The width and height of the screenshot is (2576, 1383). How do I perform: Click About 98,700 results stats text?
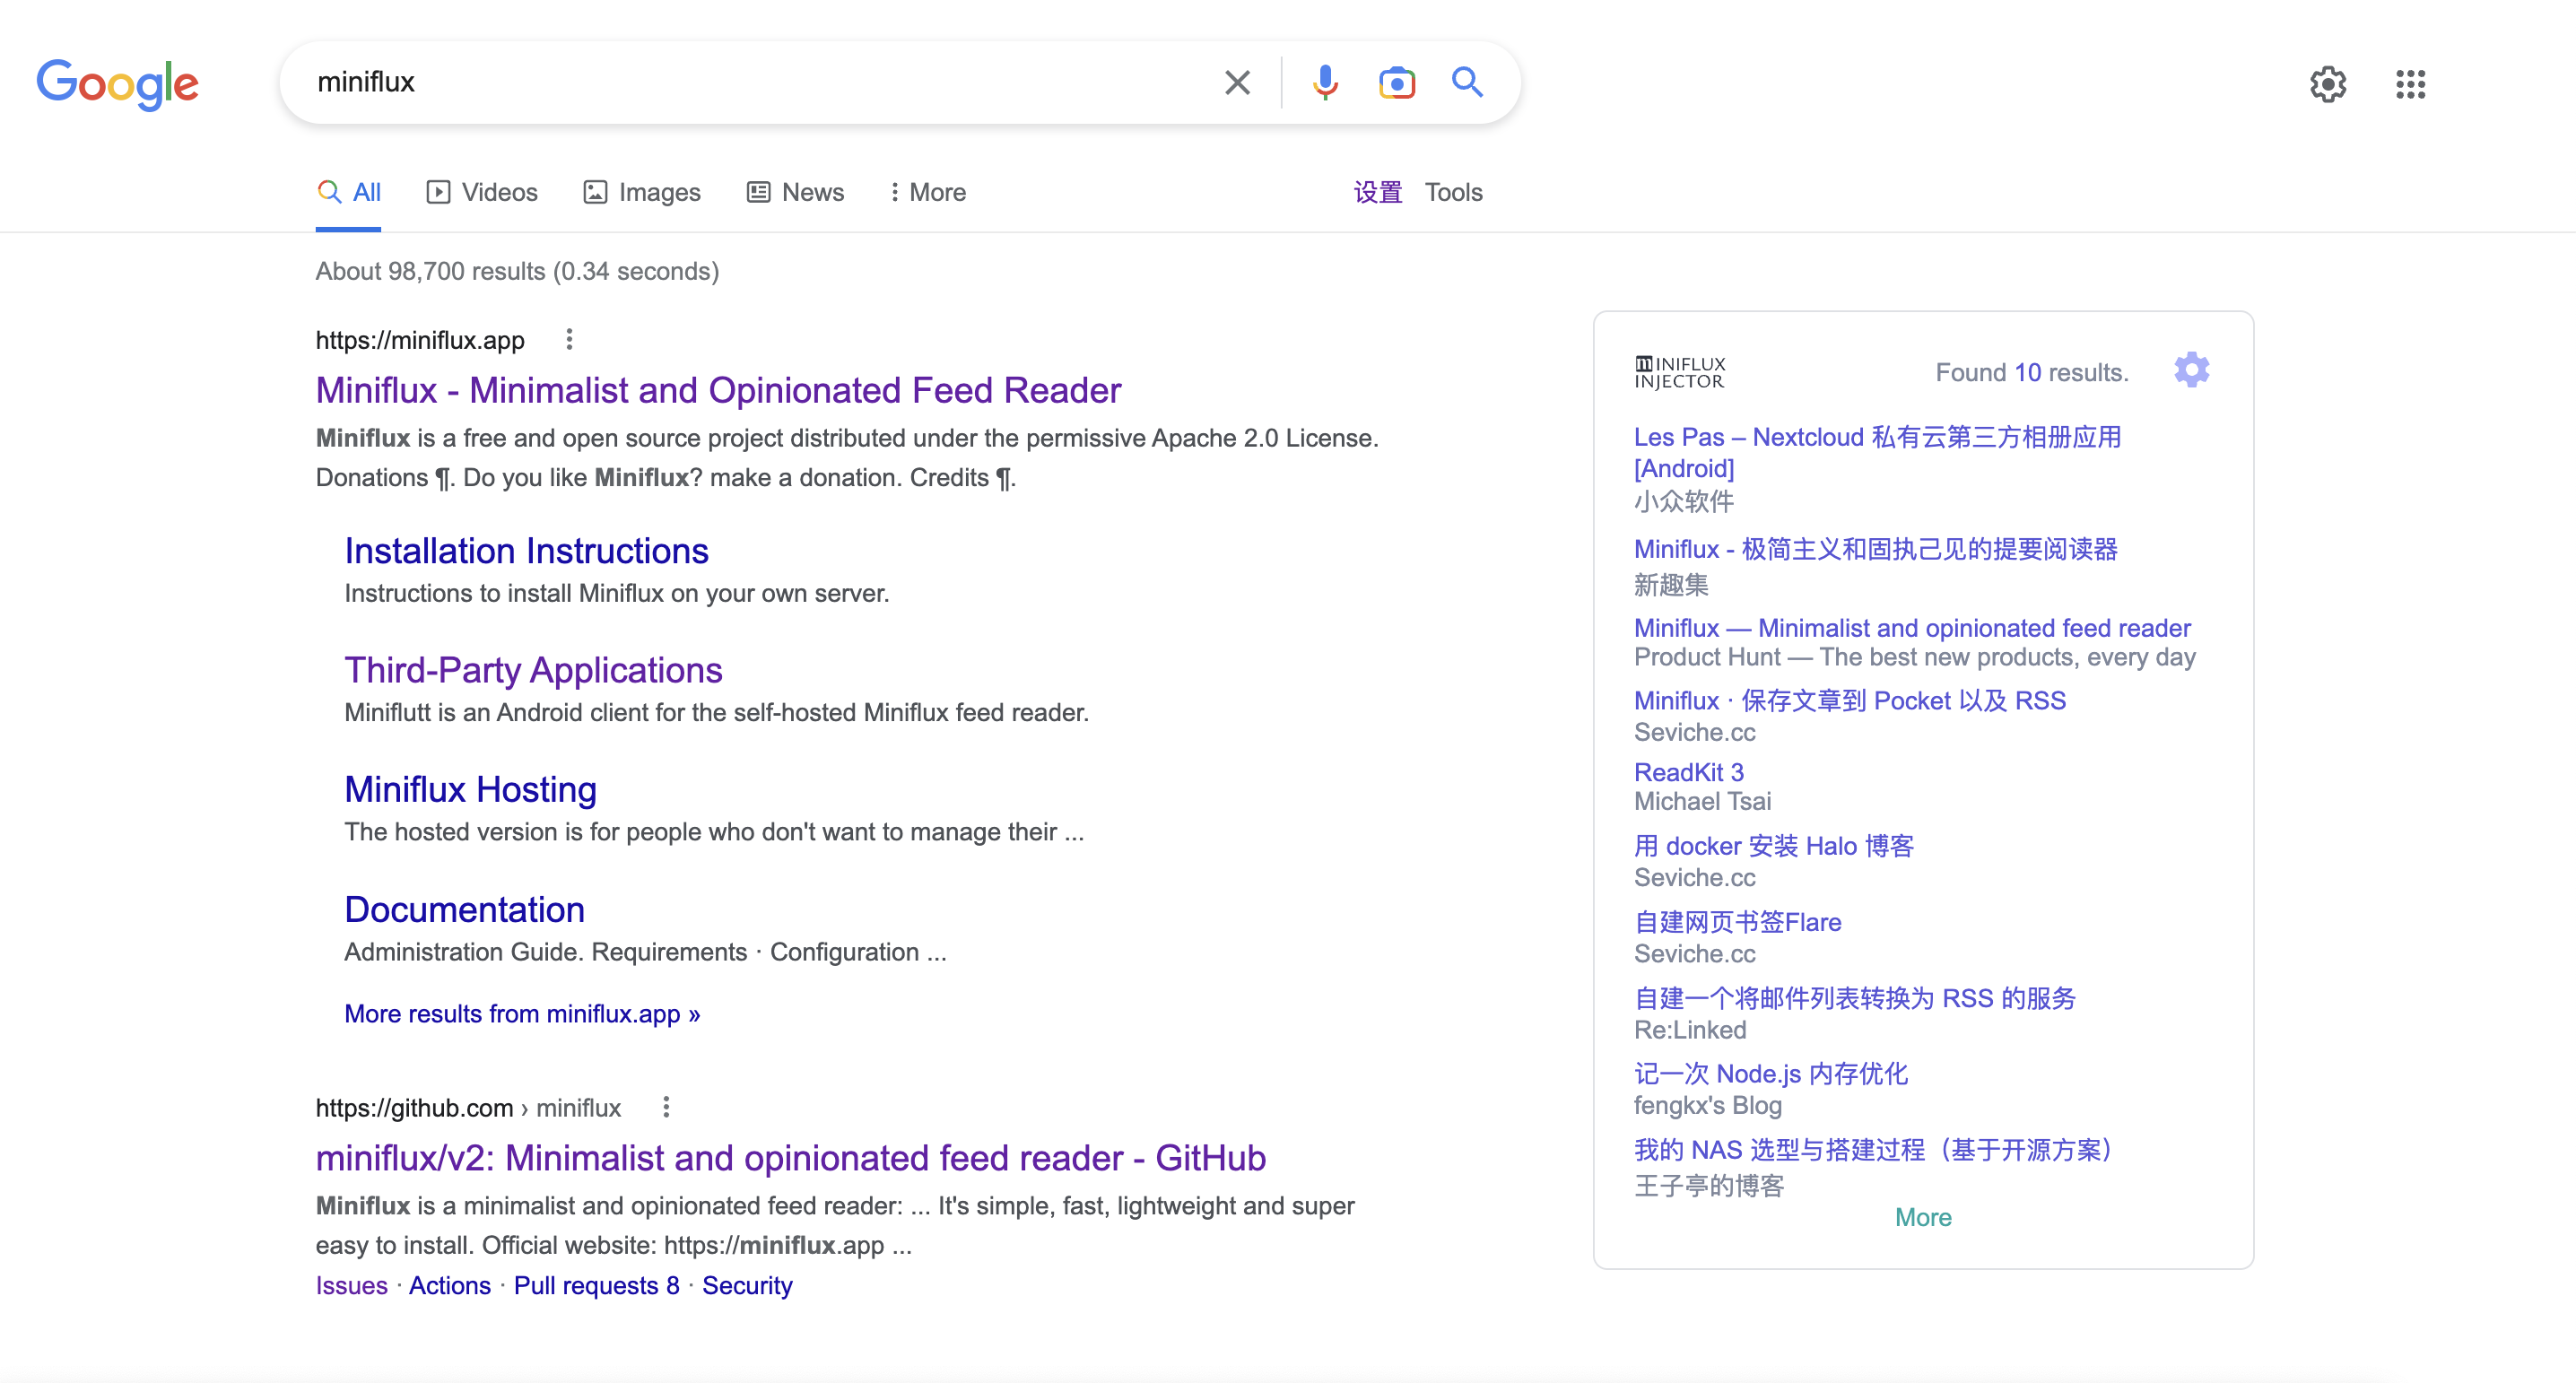[517, 271]
